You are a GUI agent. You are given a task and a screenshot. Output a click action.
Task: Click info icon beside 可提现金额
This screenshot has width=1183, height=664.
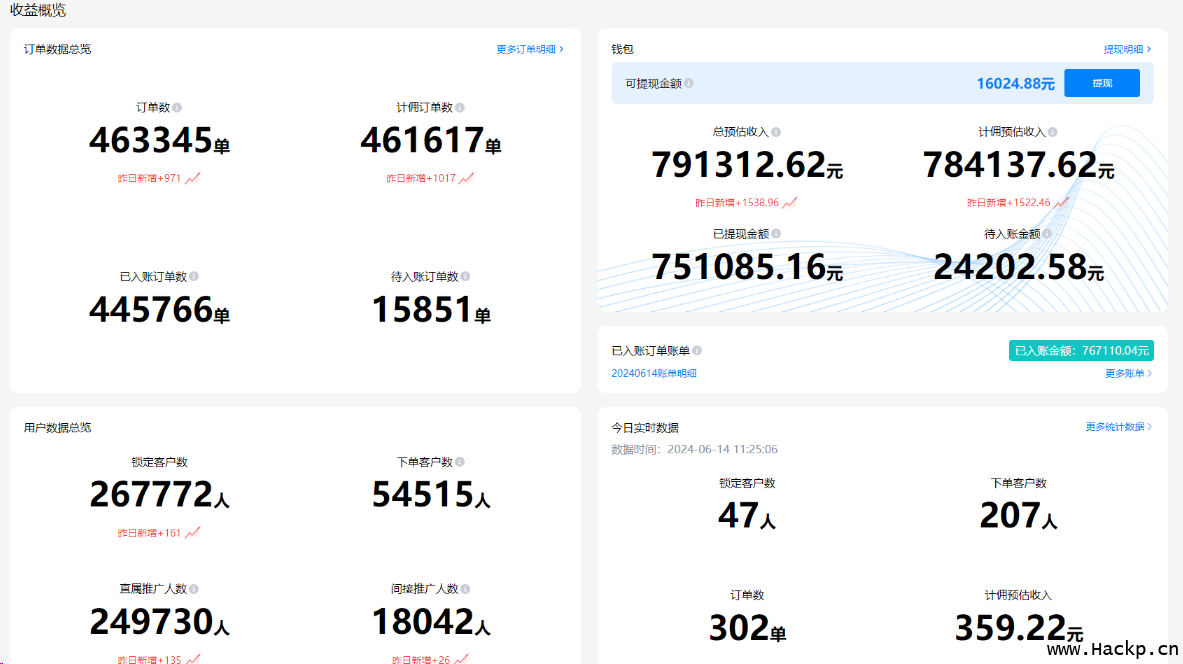pos(688,84)
